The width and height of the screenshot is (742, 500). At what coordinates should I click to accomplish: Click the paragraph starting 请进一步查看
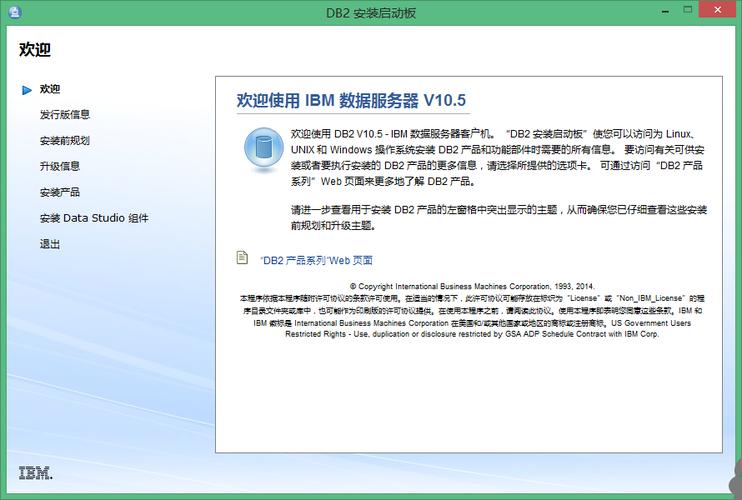pyautogui.click(x=499, y=218)
